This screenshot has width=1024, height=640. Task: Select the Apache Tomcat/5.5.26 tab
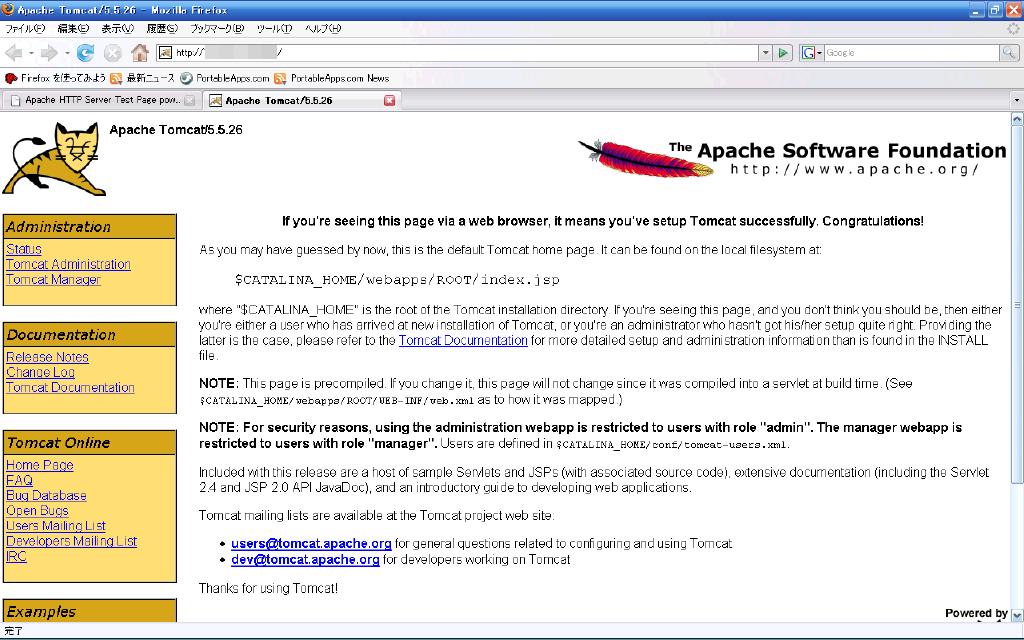coord(301,101)
